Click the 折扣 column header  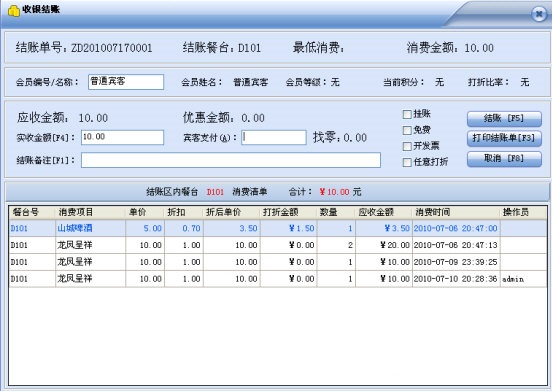point(183,212)
